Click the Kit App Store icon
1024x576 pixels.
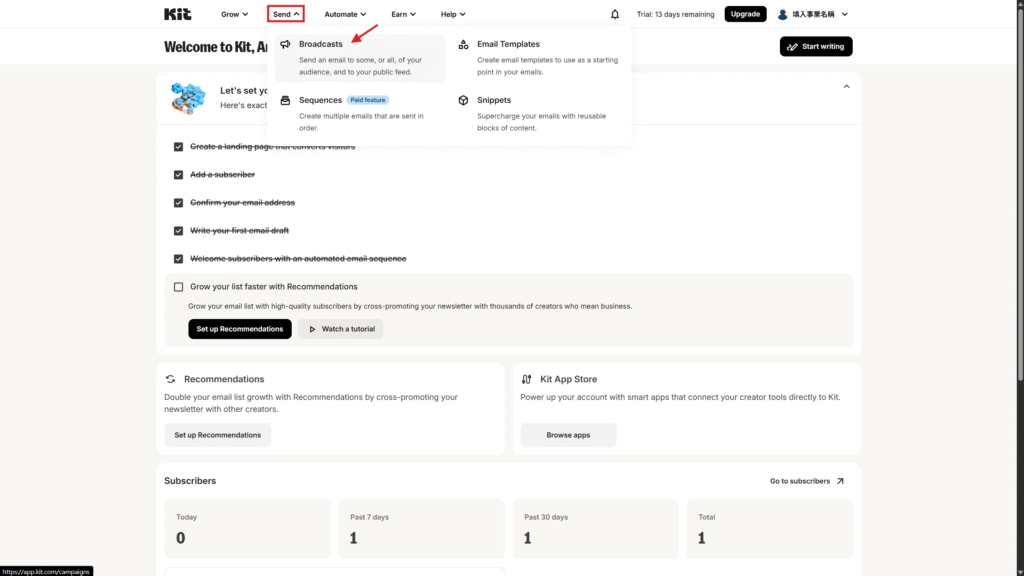click(526, 380)
